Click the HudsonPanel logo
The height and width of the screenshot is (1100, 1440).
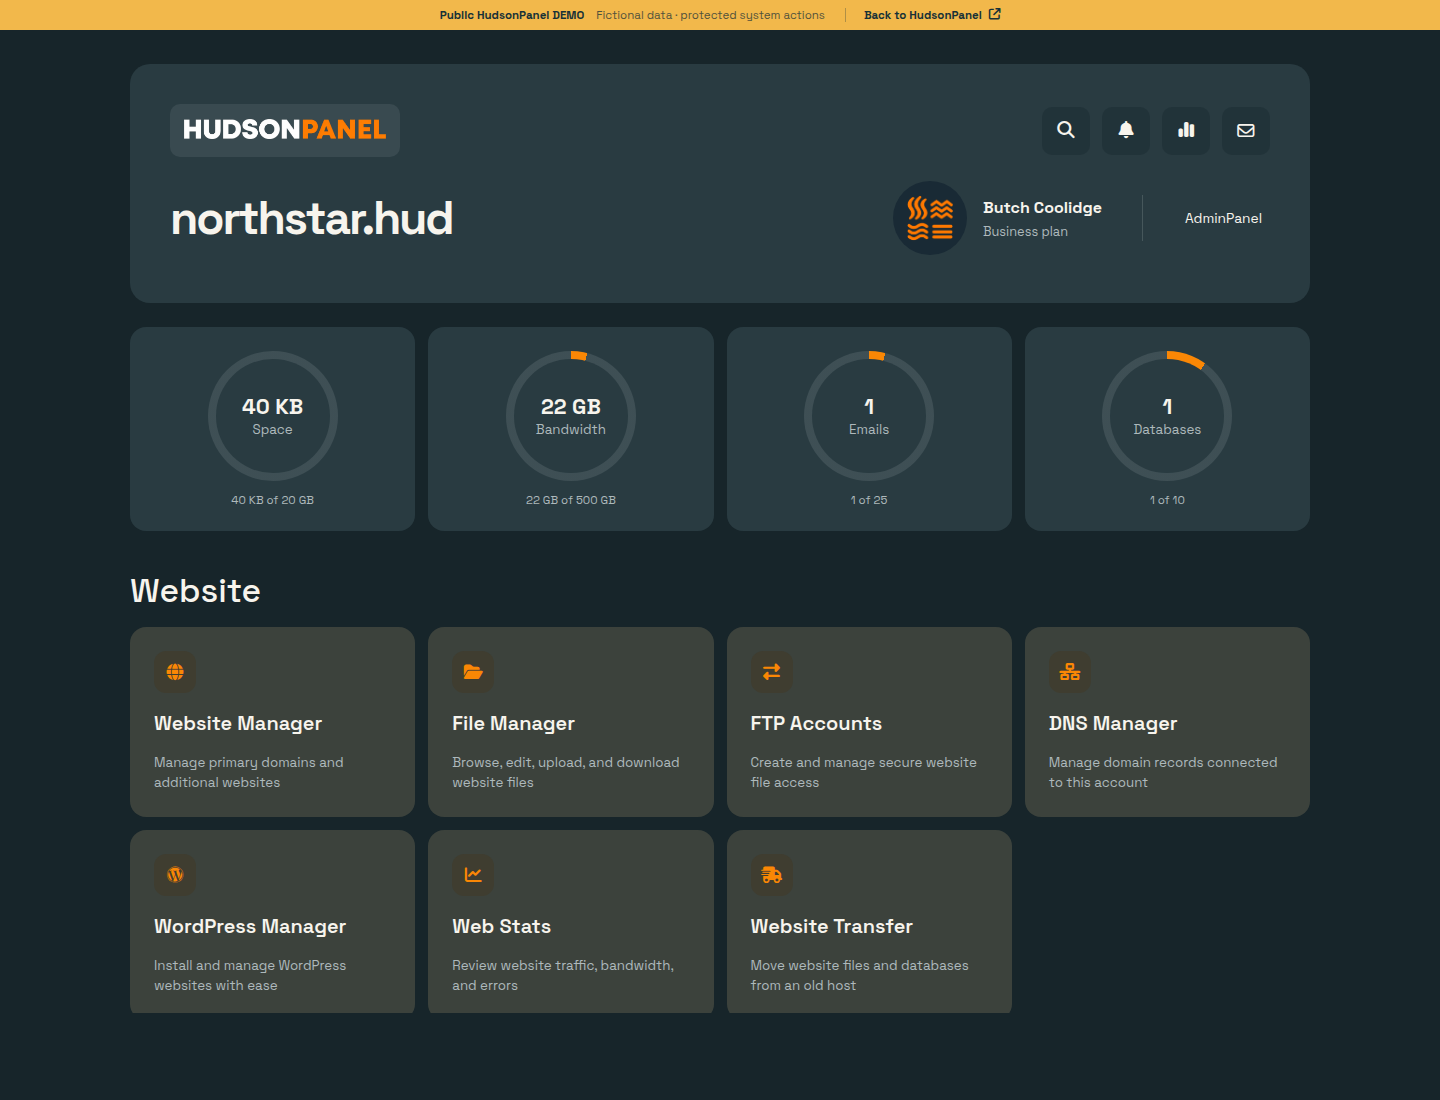(285, 130)
